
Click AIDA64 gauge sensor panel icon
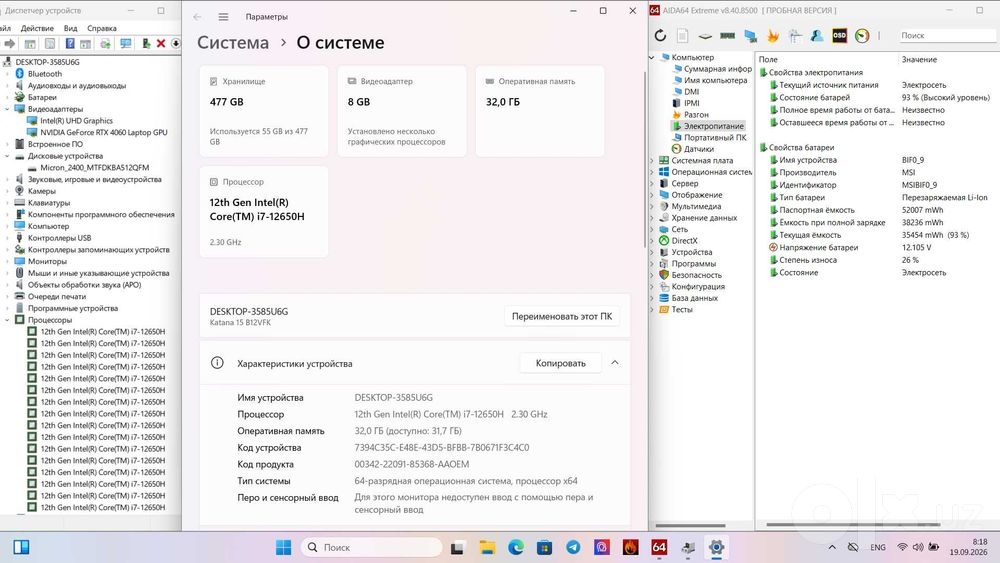pos(862,36)
